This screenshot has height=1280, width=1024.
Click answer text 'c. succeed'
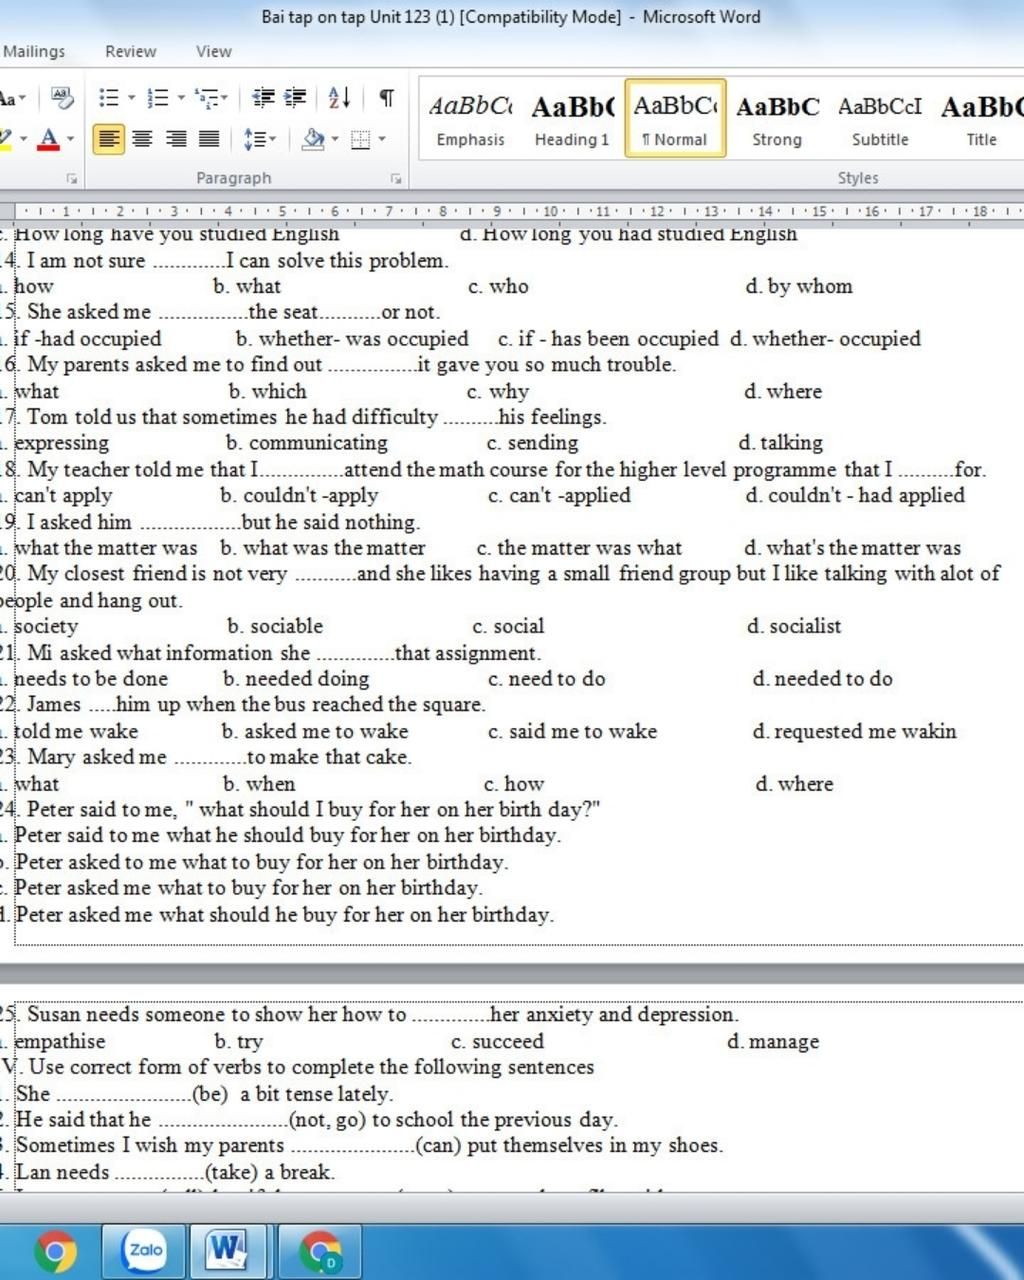(498, 1041)
